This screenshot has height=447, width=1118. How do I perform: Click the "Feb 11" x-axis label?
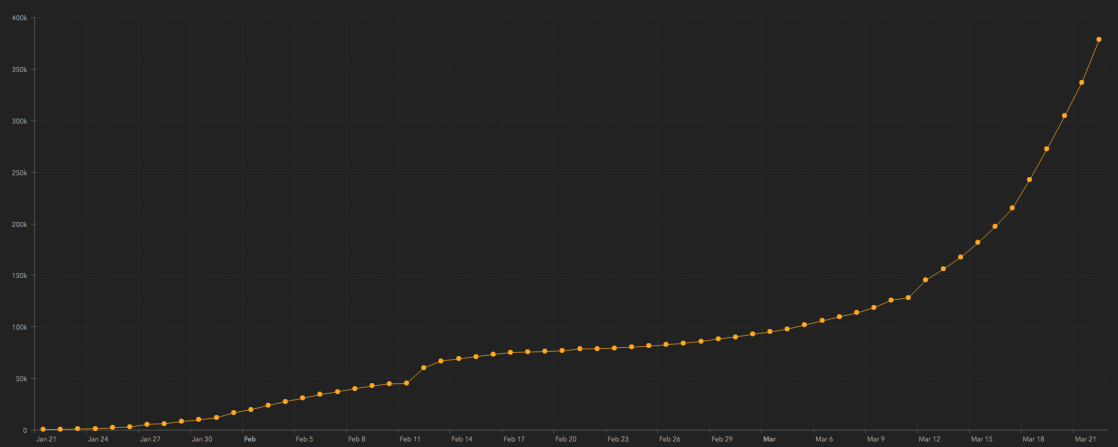pyautogui.click(x=410, y=439)
